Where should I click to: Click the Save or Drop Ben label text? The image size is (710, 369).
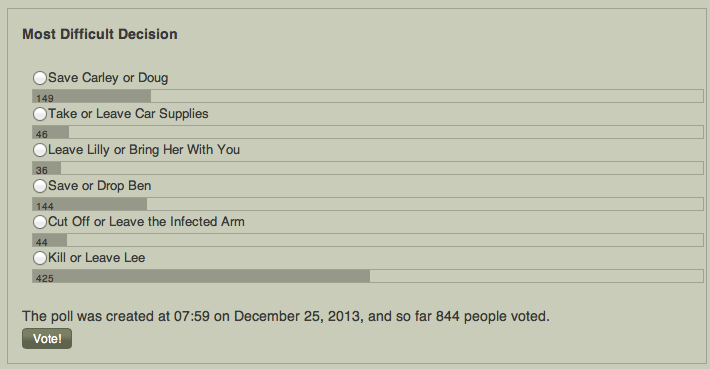100,186
